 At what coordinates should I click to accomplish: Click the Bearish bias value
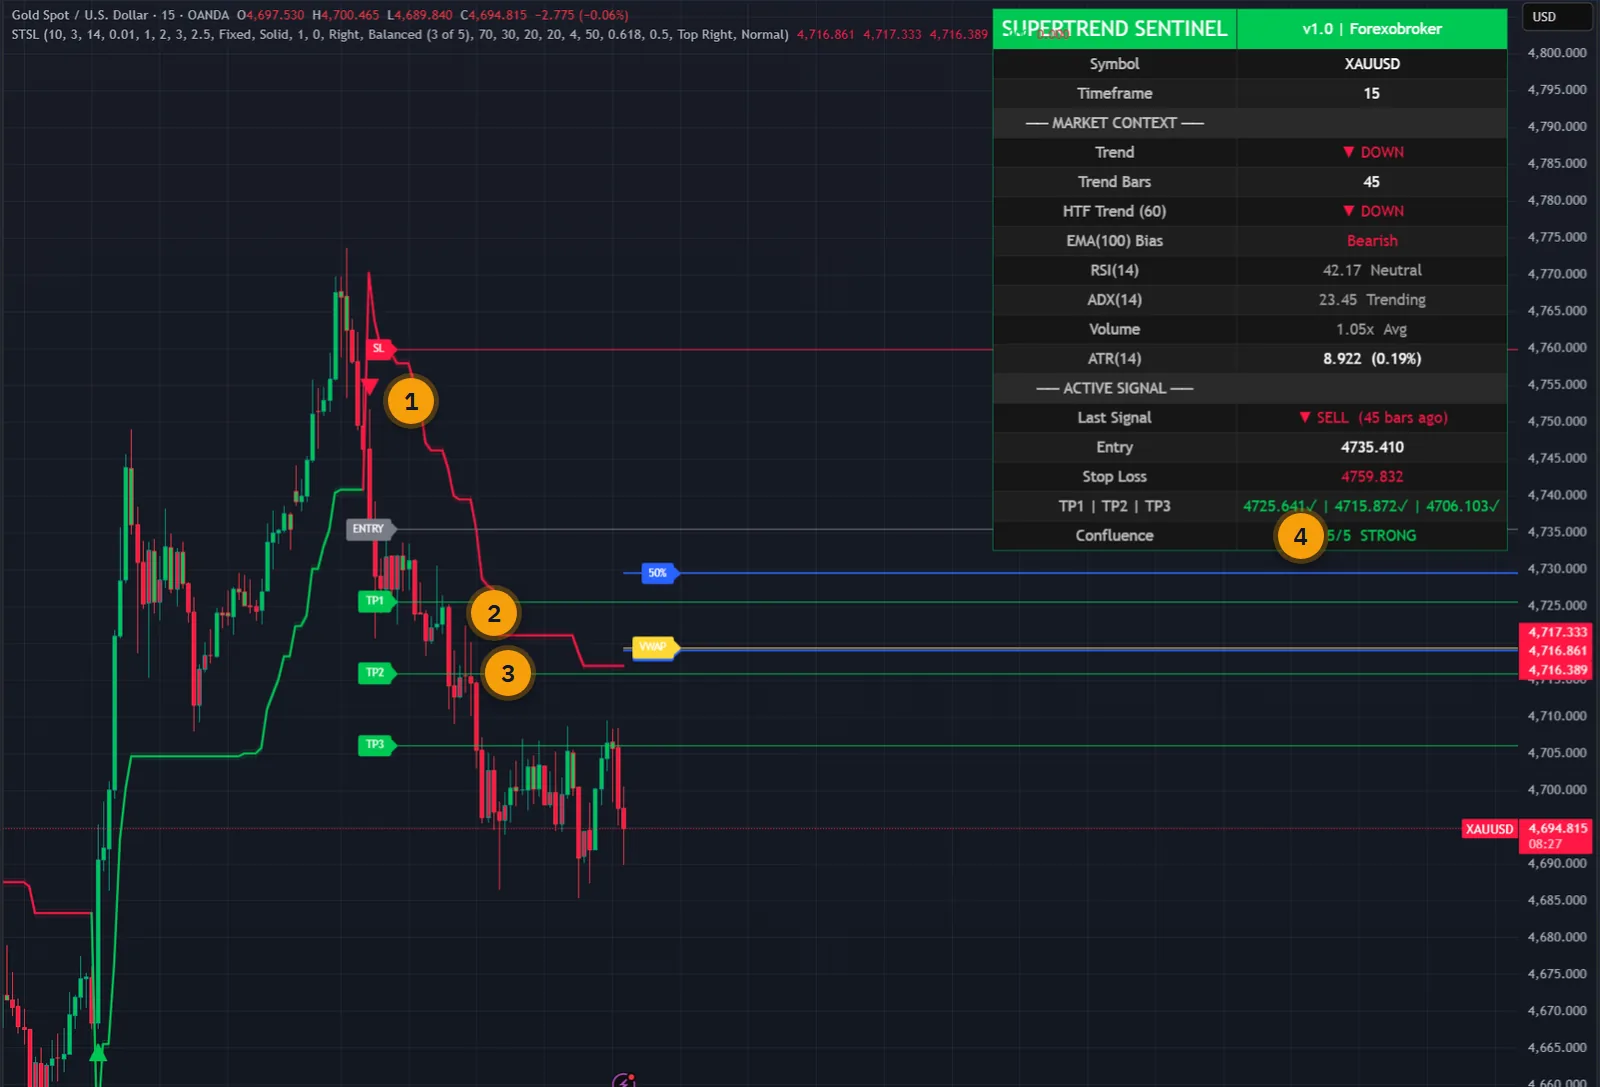tap(1372, 241)
